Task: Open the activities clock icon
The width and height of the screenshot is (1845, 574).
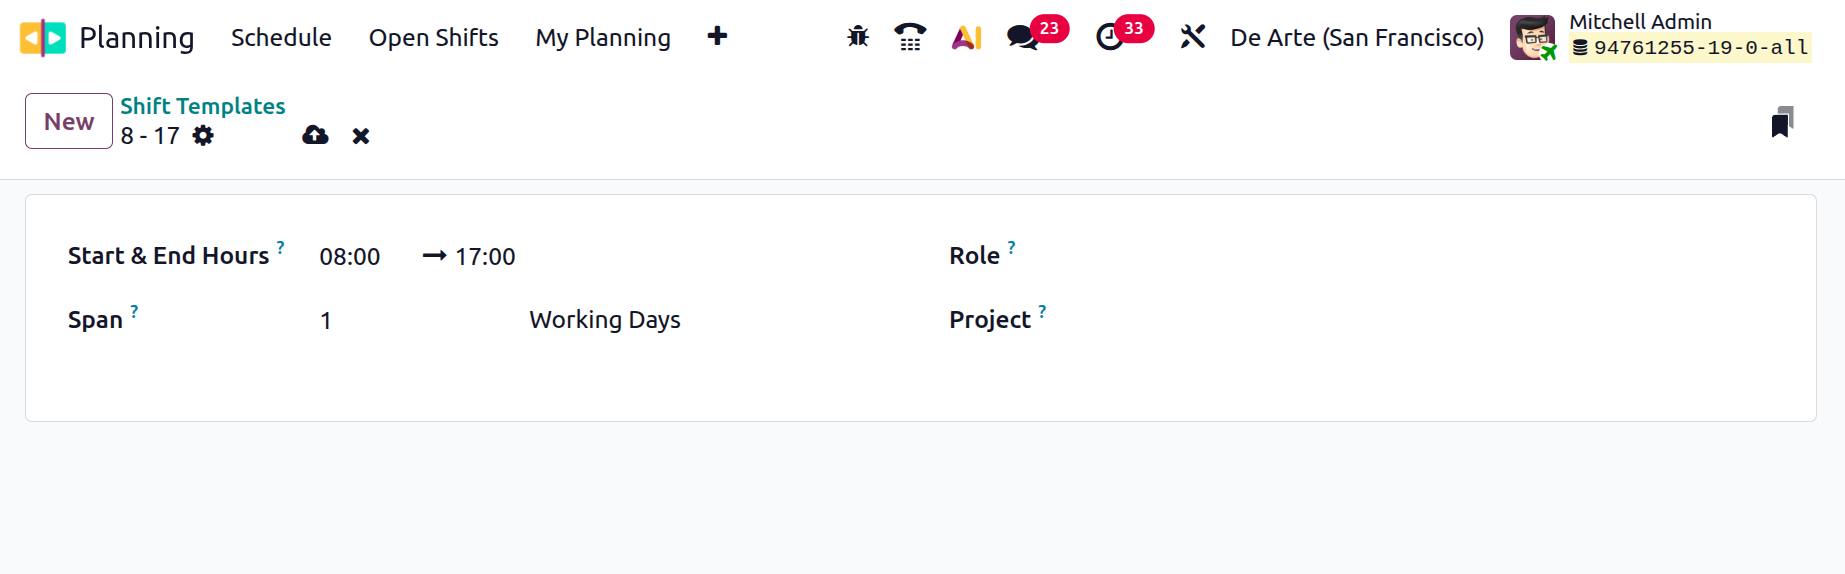Action: [x=1110, y=37]
